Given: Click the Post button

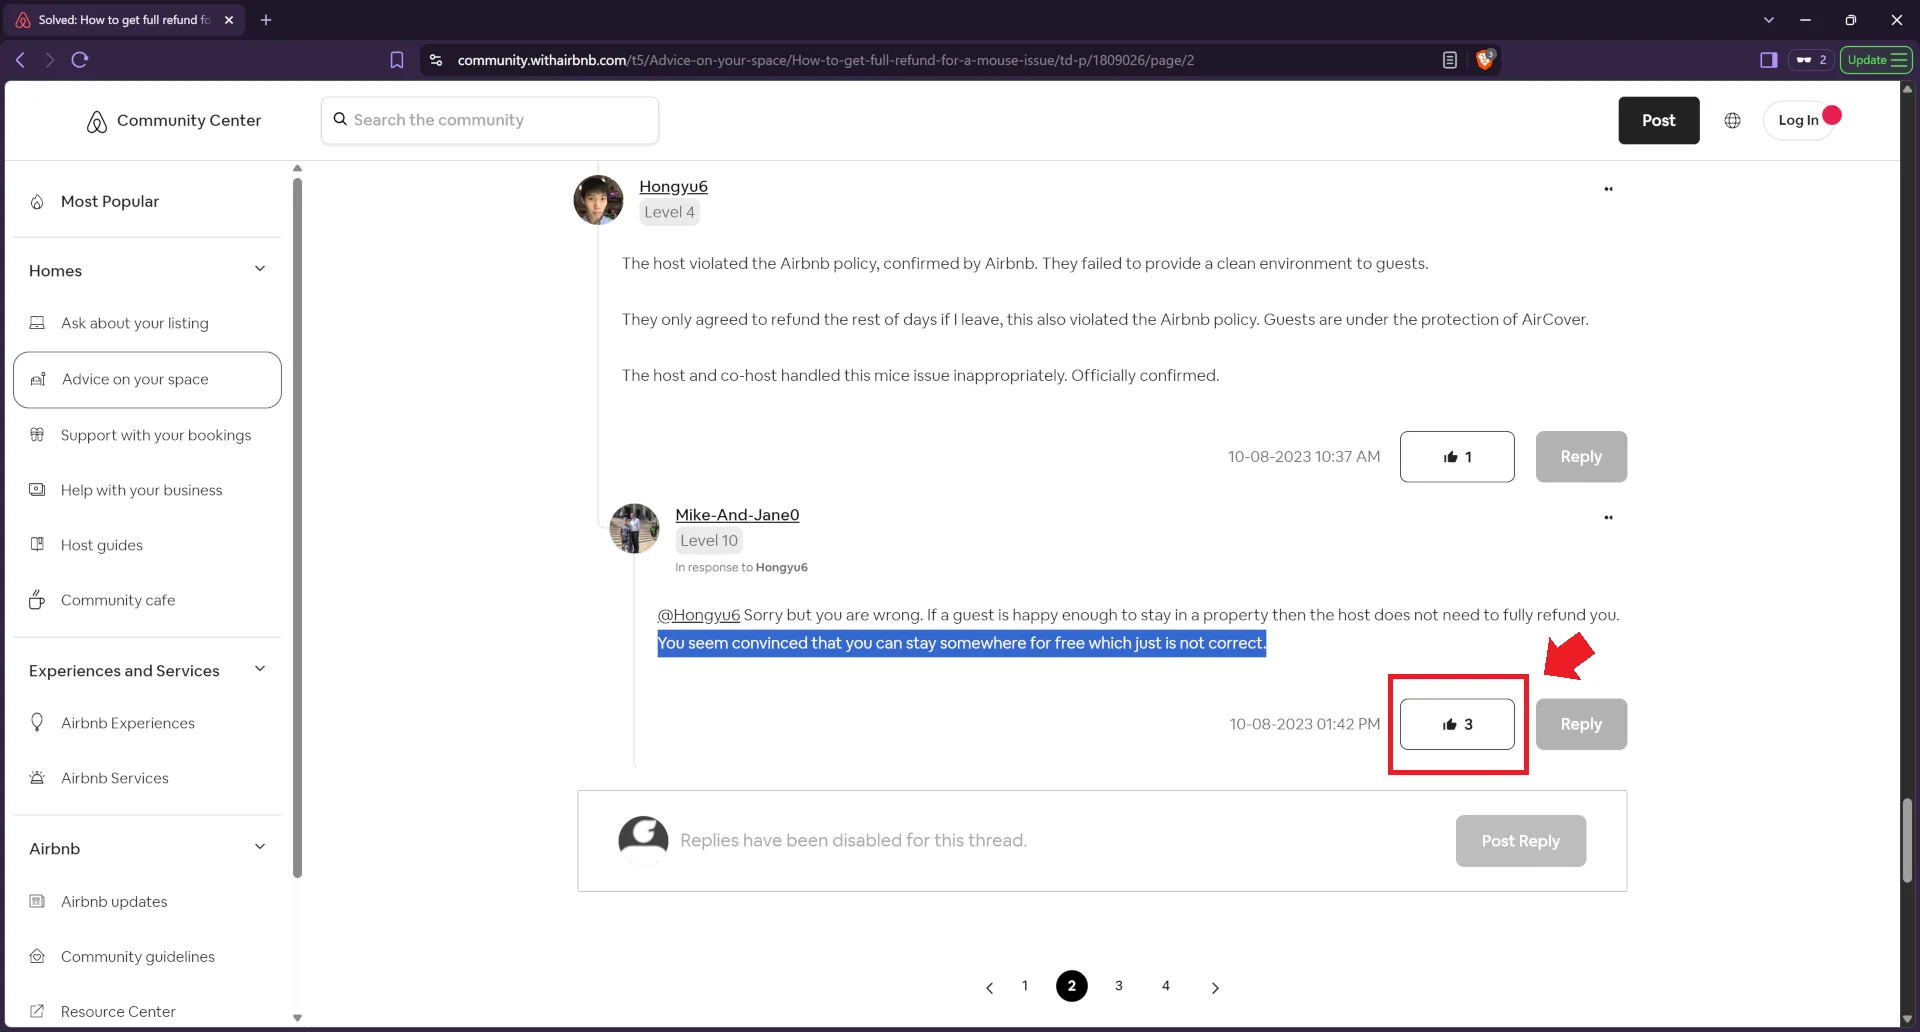Looking at the screenshot, I should [1658, 120].
